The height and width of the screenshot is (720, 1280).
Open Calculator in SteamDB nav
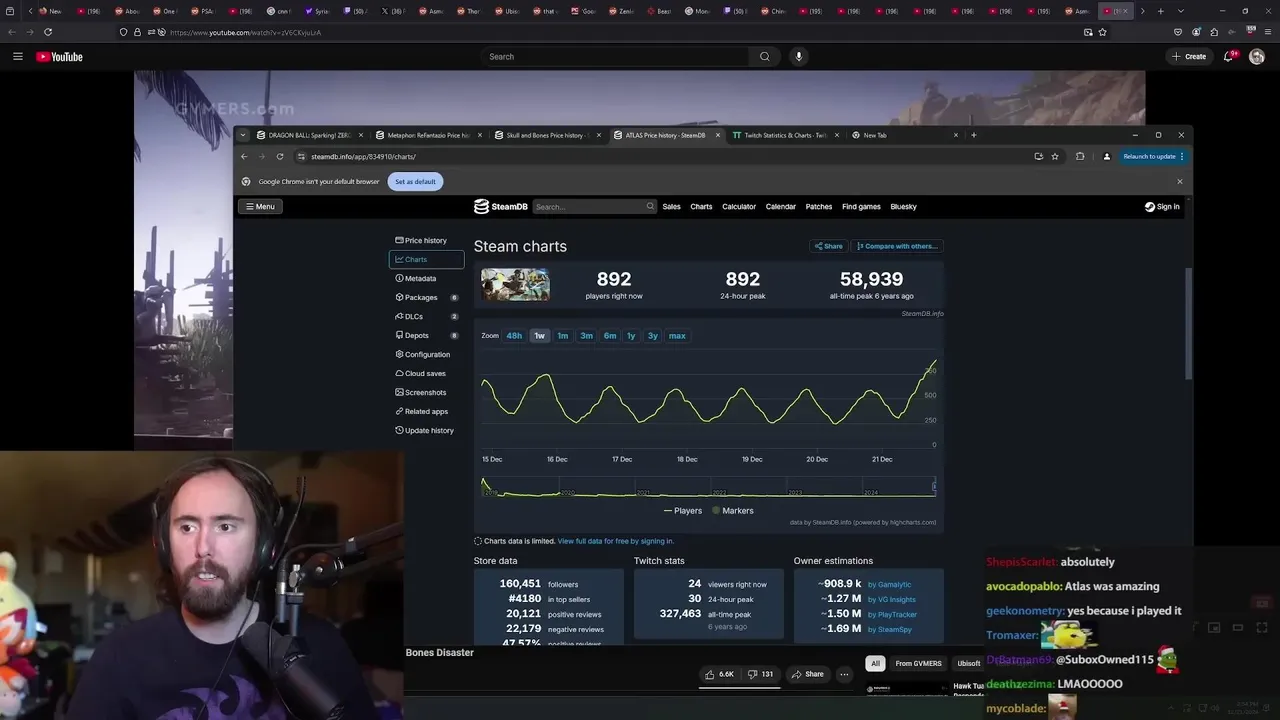coord(739,207)
